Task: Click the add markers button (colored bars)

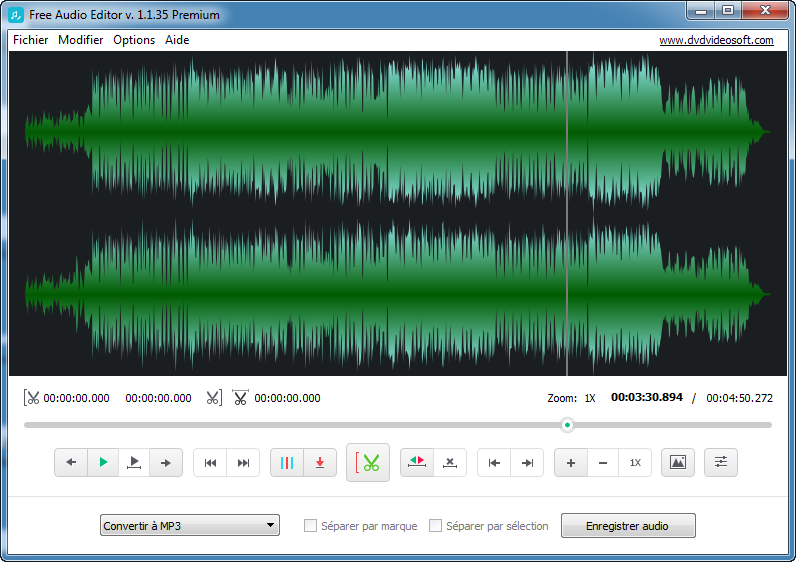Action: (x=287, y=462)
